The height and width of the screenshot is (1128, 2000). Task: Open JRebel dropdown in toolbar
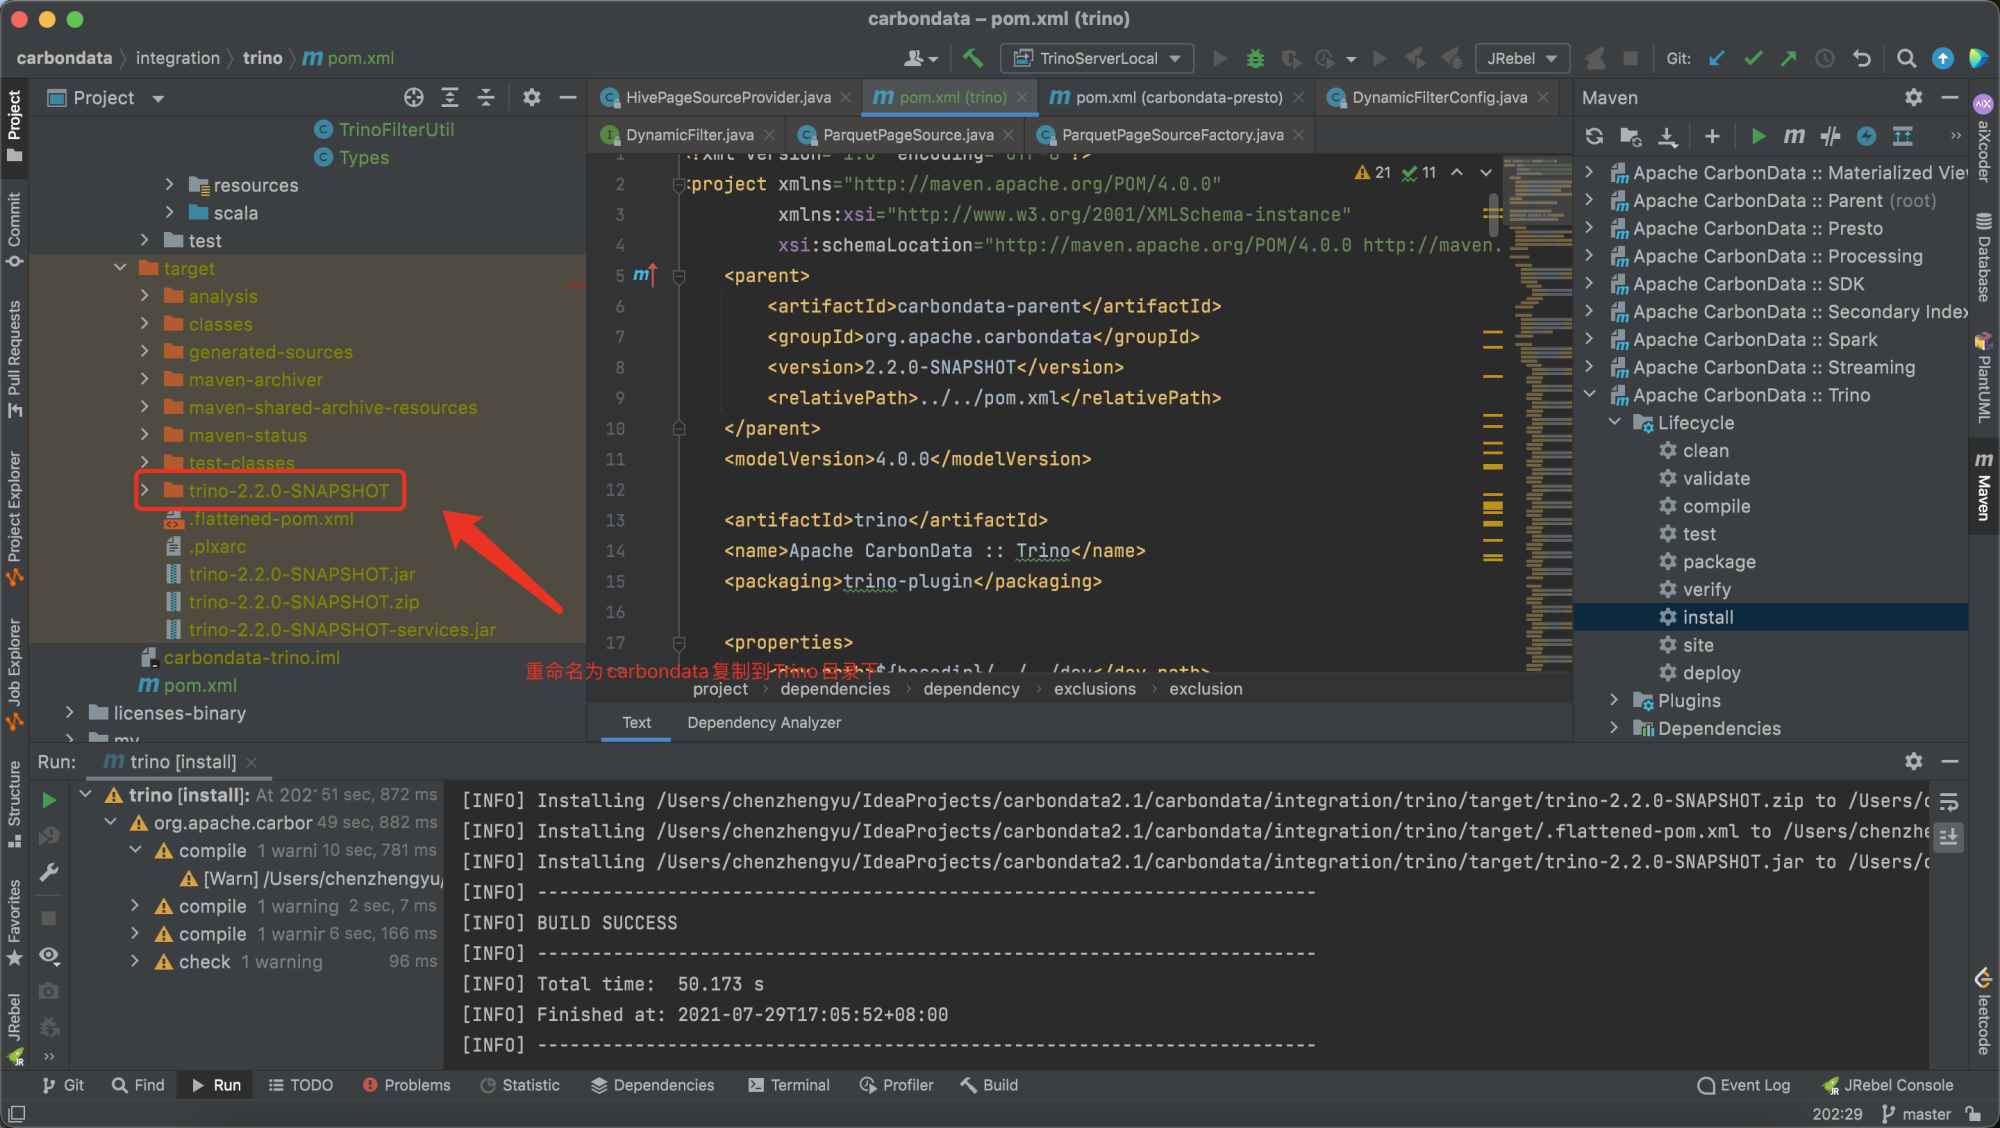(1522, 58)
